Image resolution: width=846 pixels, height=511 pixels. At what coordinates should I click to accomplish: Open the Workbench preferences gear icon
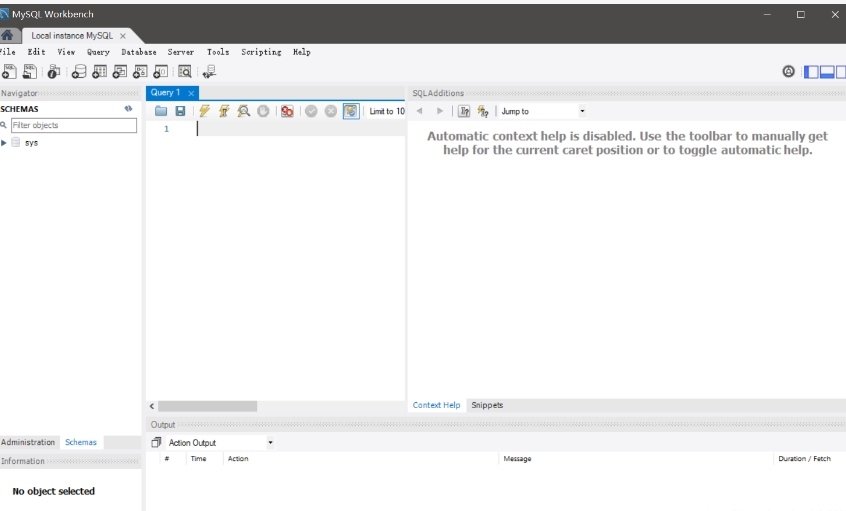point(789,71)
